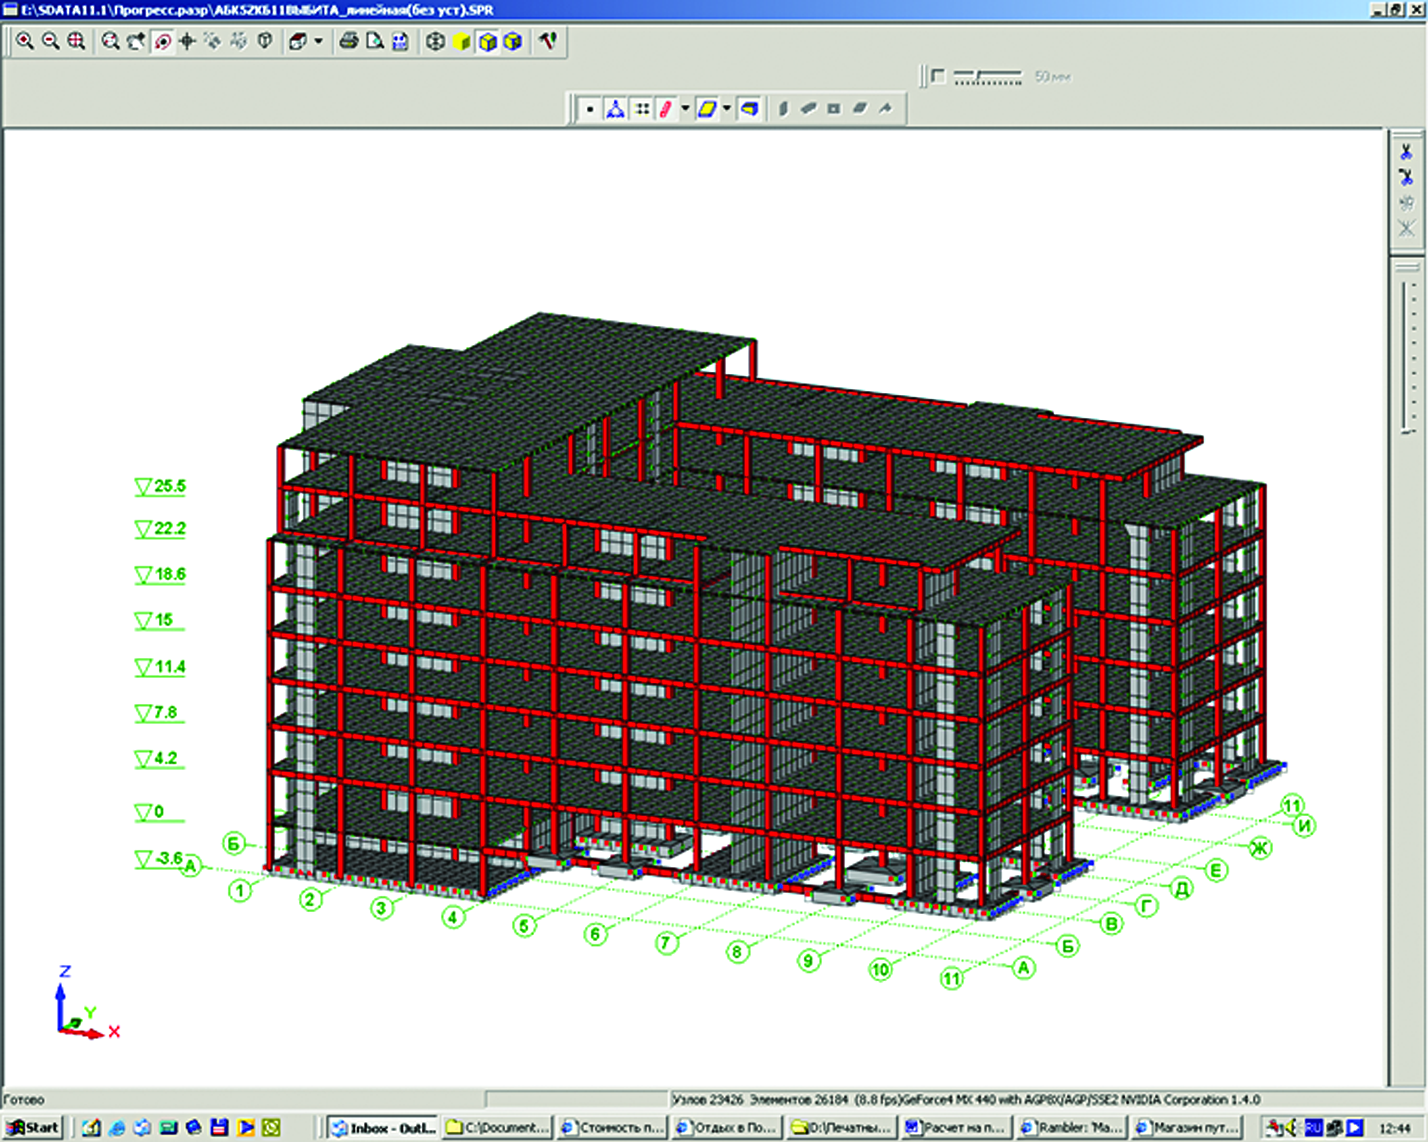Click the print icon in toolbar
The width and height of the screenshot is (1428, 1142).
pos(349,42)
